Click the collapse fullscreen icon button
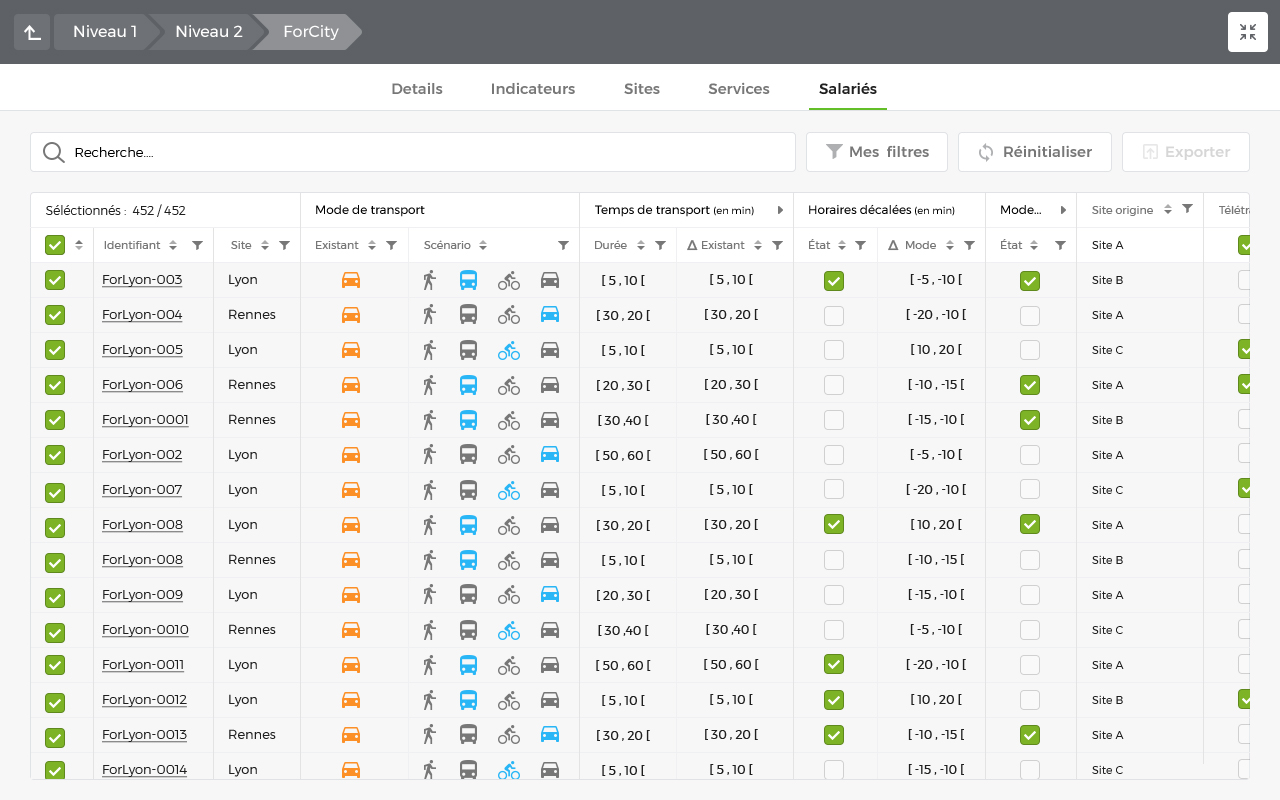Screen dimensions: 1280x800 [1248, 32]
